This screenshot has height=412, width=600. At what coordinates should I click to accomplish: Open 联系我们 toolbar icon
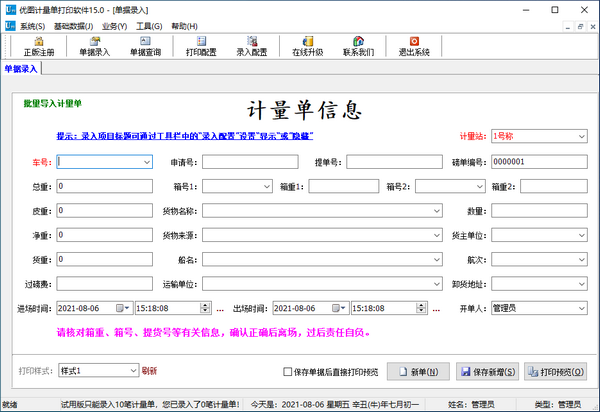click(359, 45)
